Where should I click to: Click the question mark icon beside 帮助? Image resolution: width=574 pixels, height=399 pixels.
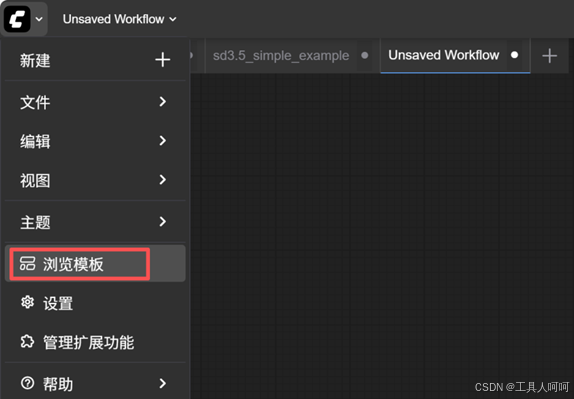click(x=27, y=383)
